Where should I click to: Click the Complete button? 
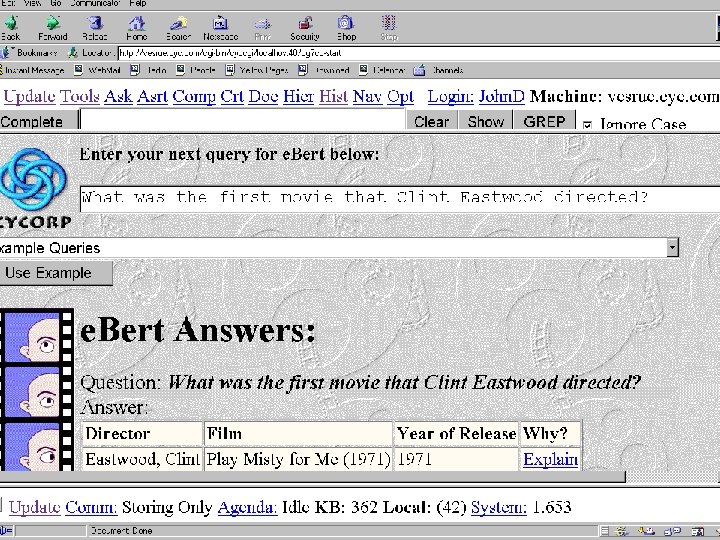39,122
